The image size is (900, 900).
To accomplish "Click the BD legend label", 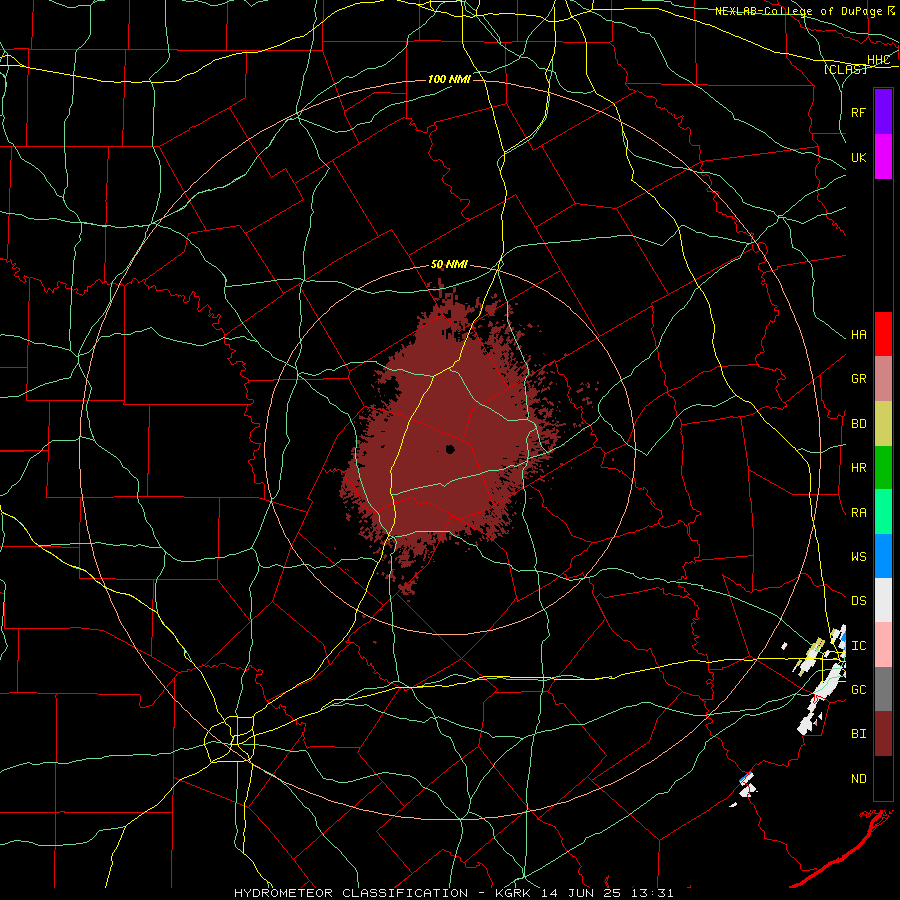I will 859,424.
